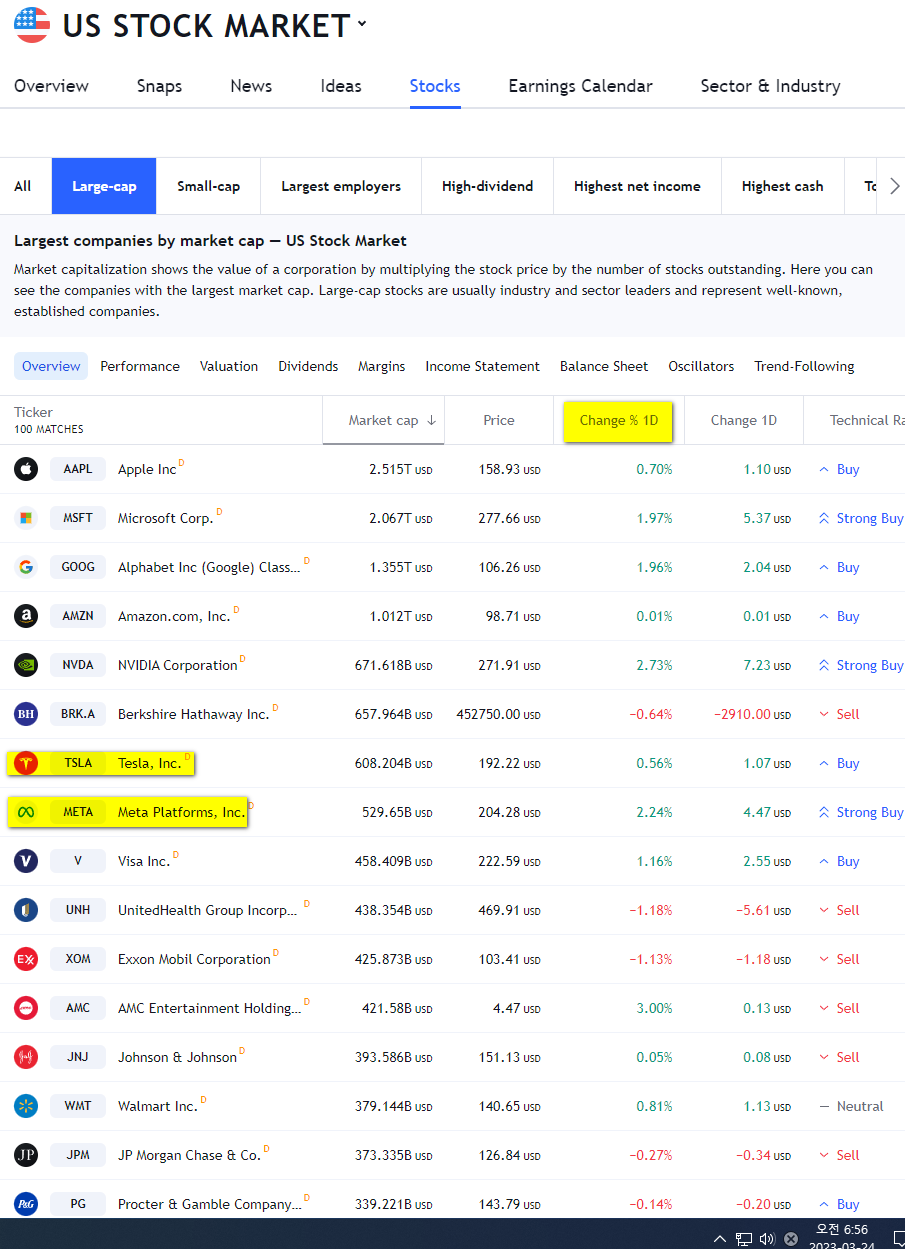Switch to Balance Sheet column set

[x=604, y=366]
